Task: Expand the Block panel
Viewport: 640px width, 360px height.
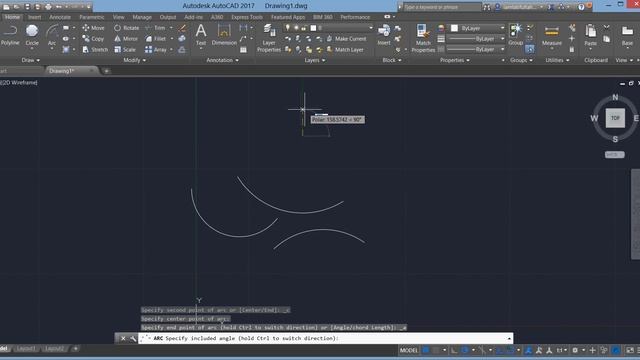Action: click(391, 60)
